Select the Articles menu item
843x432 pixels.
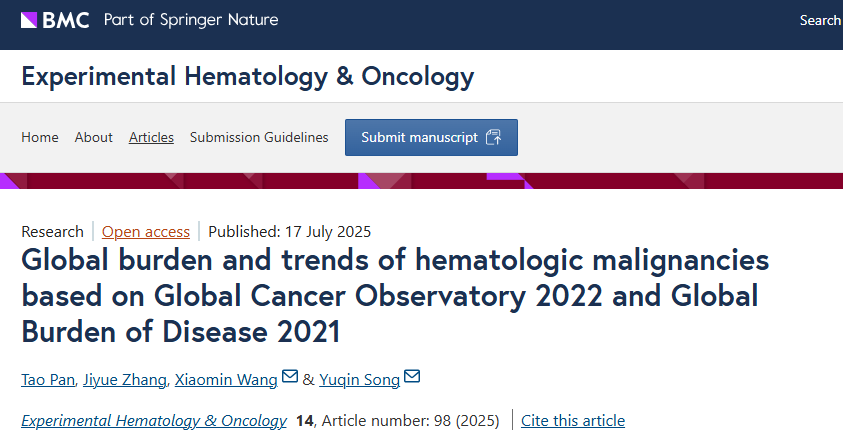coord(151,138)
